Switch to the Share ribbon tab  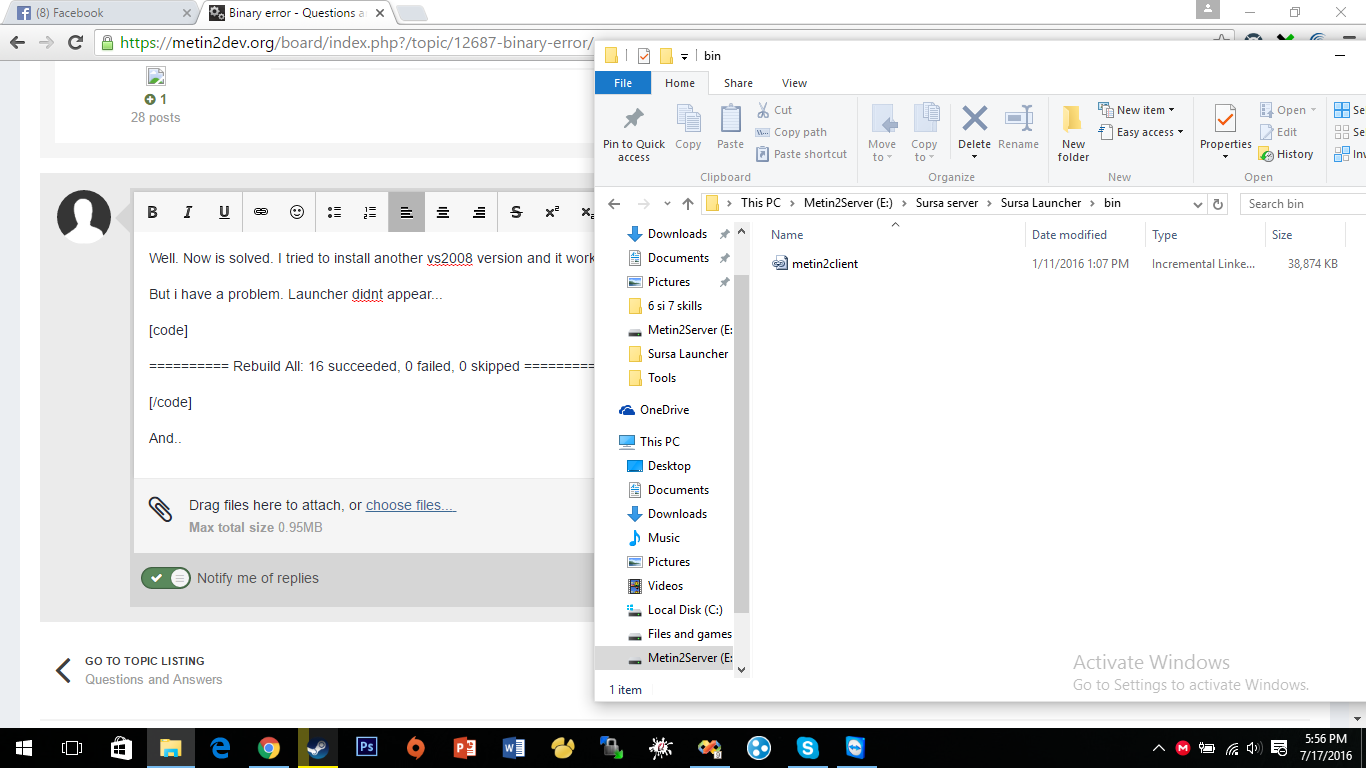[739, 83]
